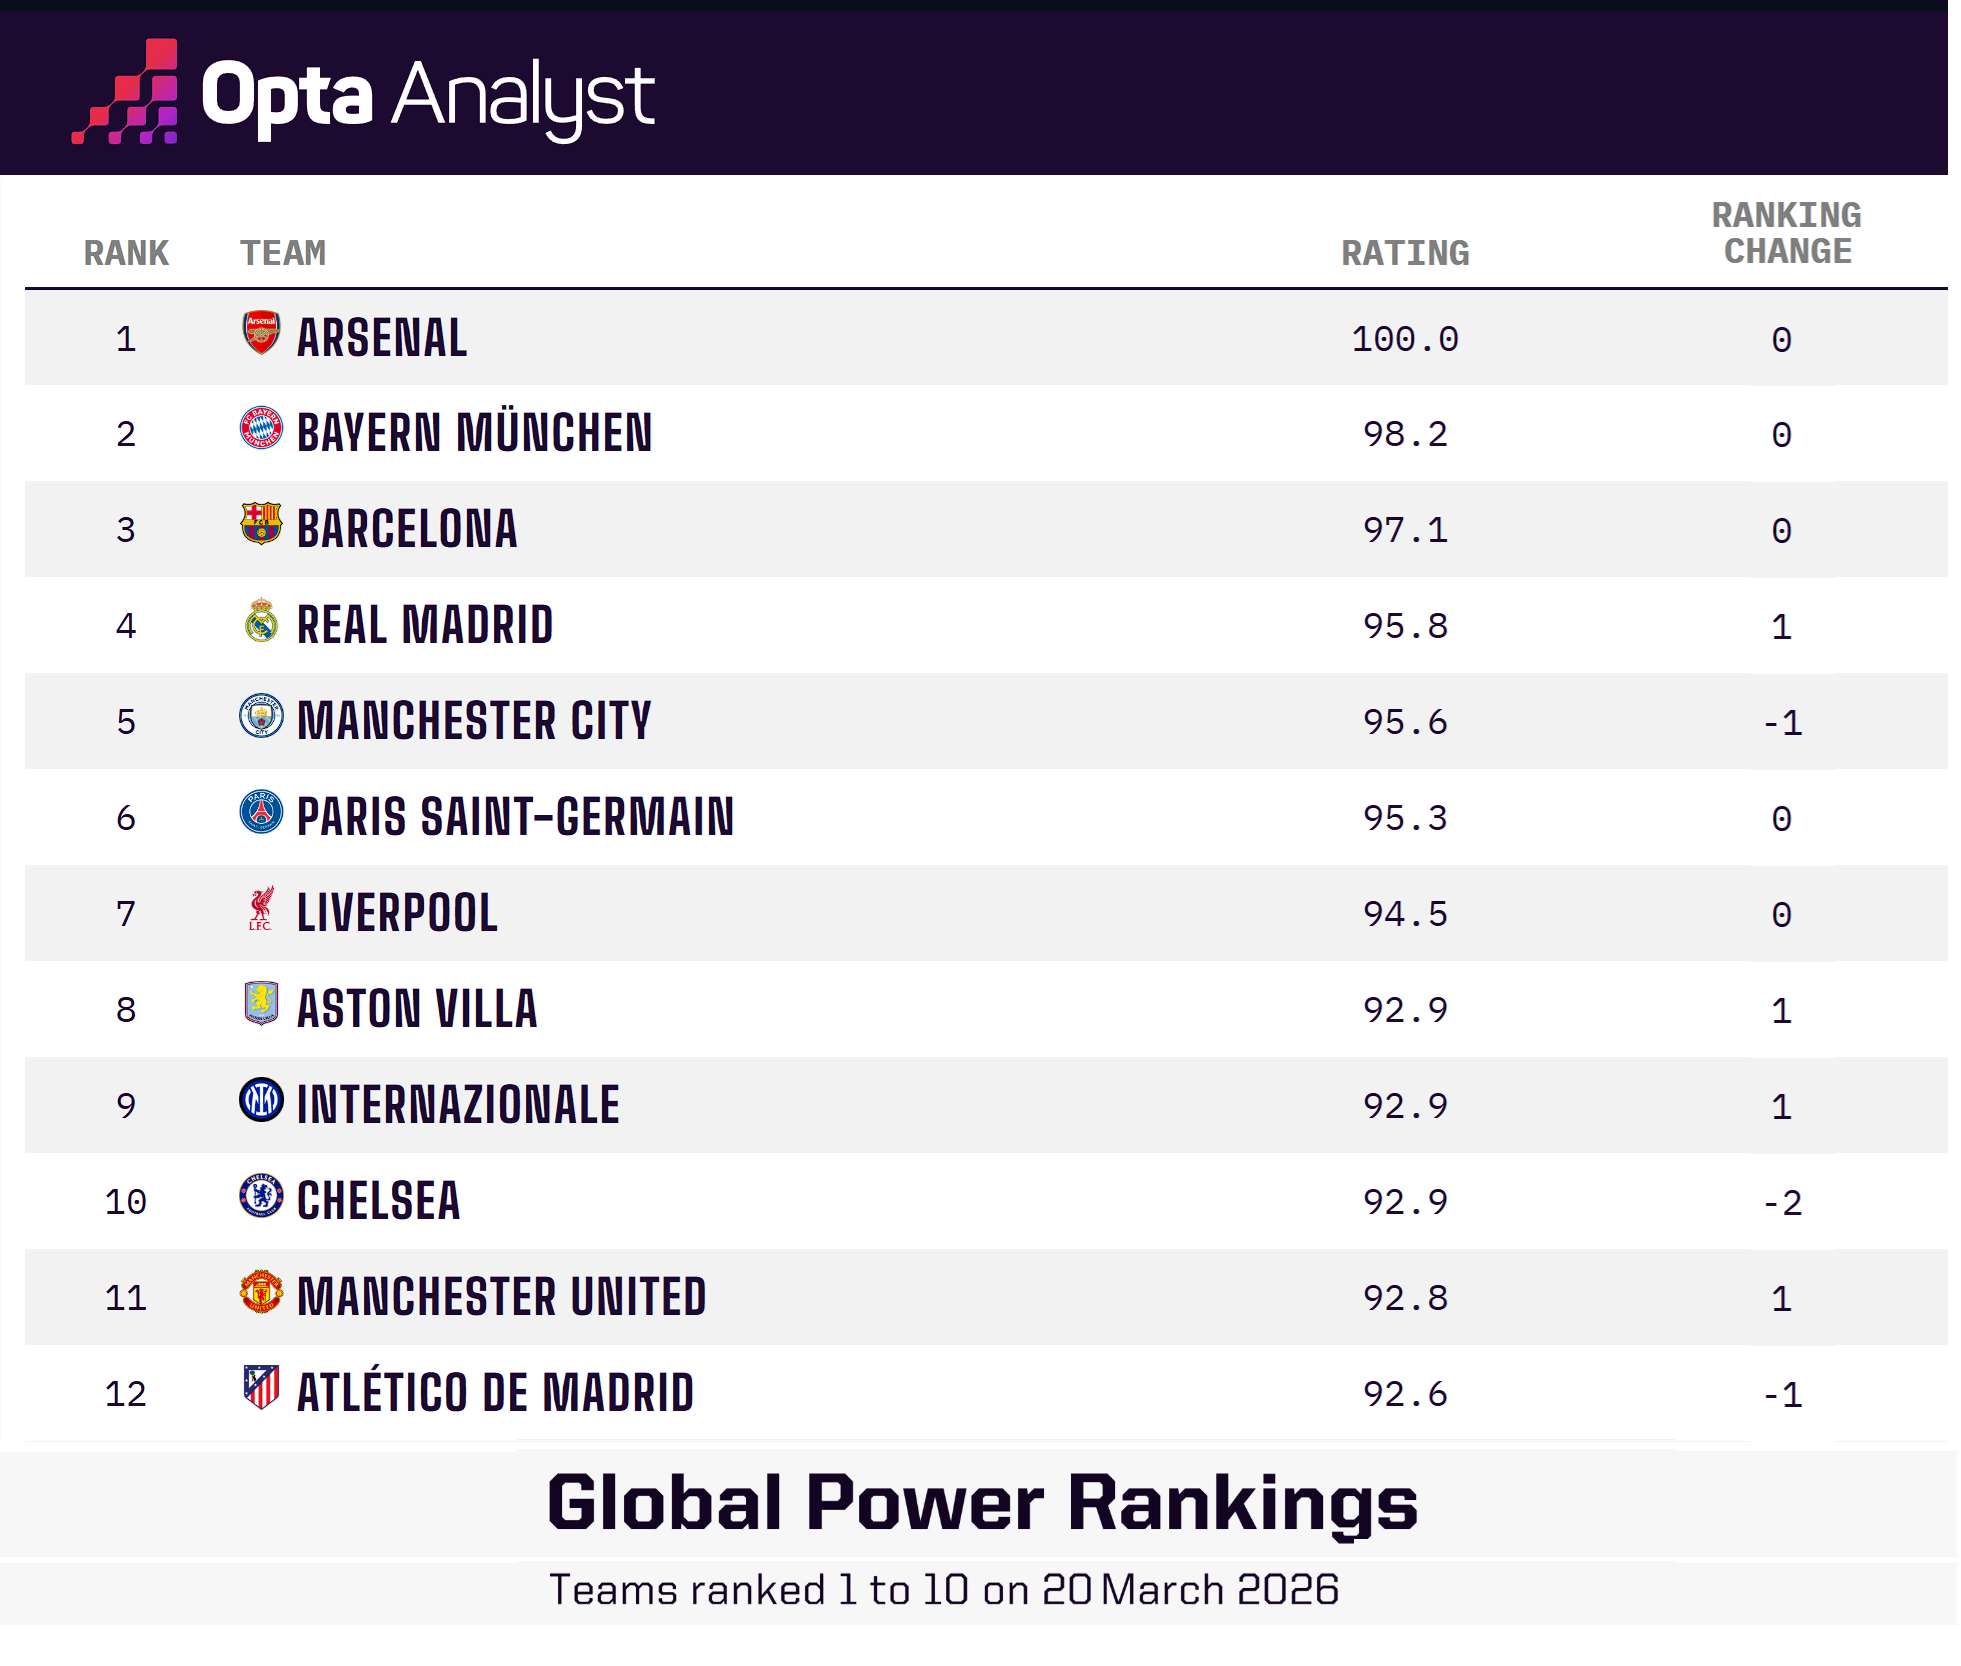Click the Aston Villa crest
The image size is (1961, 1666).
tap(261, 1004)
